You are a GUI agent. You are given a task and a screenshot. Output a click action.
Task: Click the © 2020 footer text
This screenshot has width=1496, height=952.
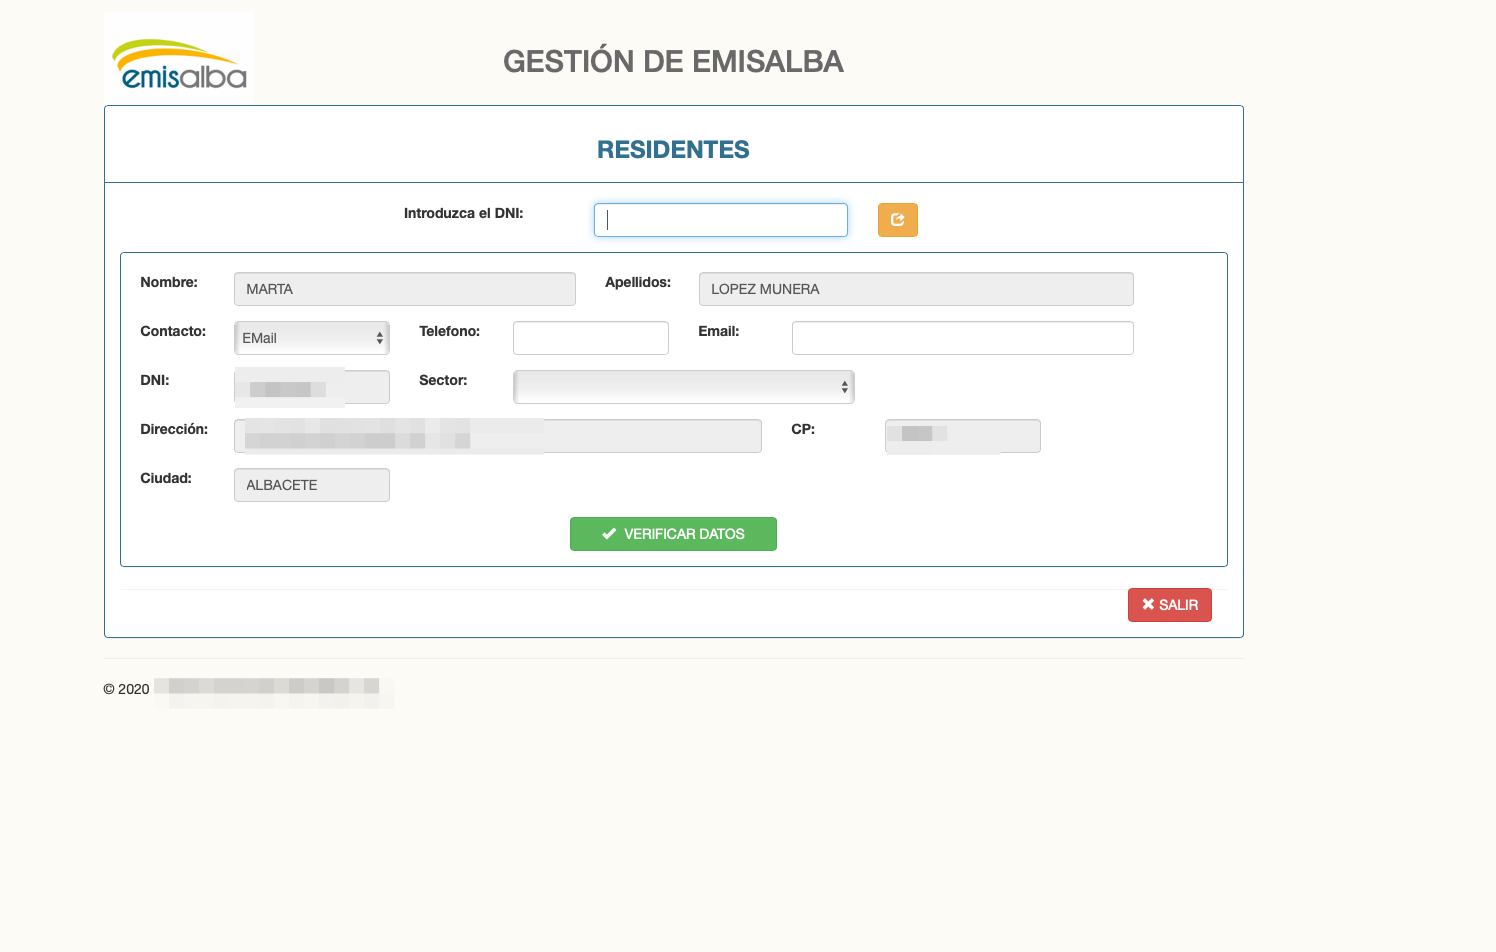127,689
